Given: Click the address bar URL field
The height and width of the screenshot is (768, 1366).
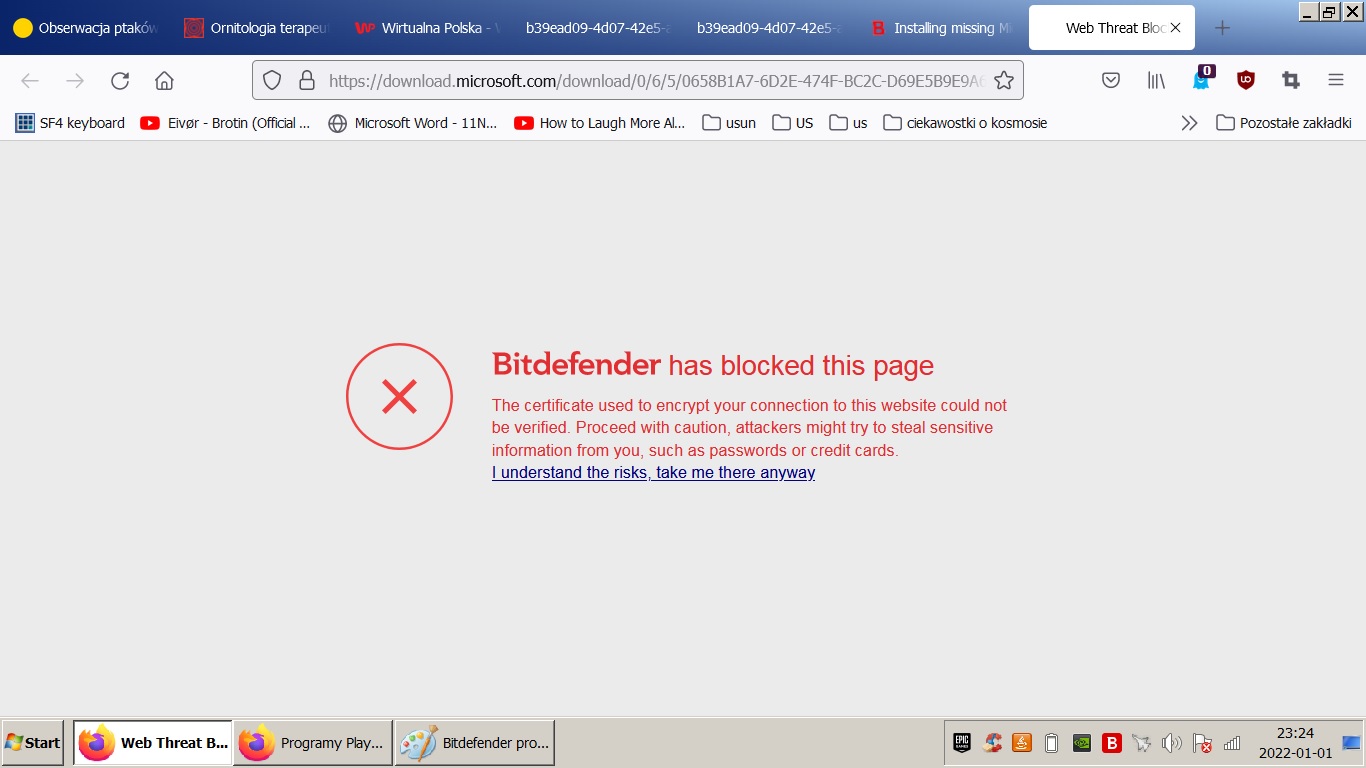Looking at the screenshot, I should coord(656,81).
